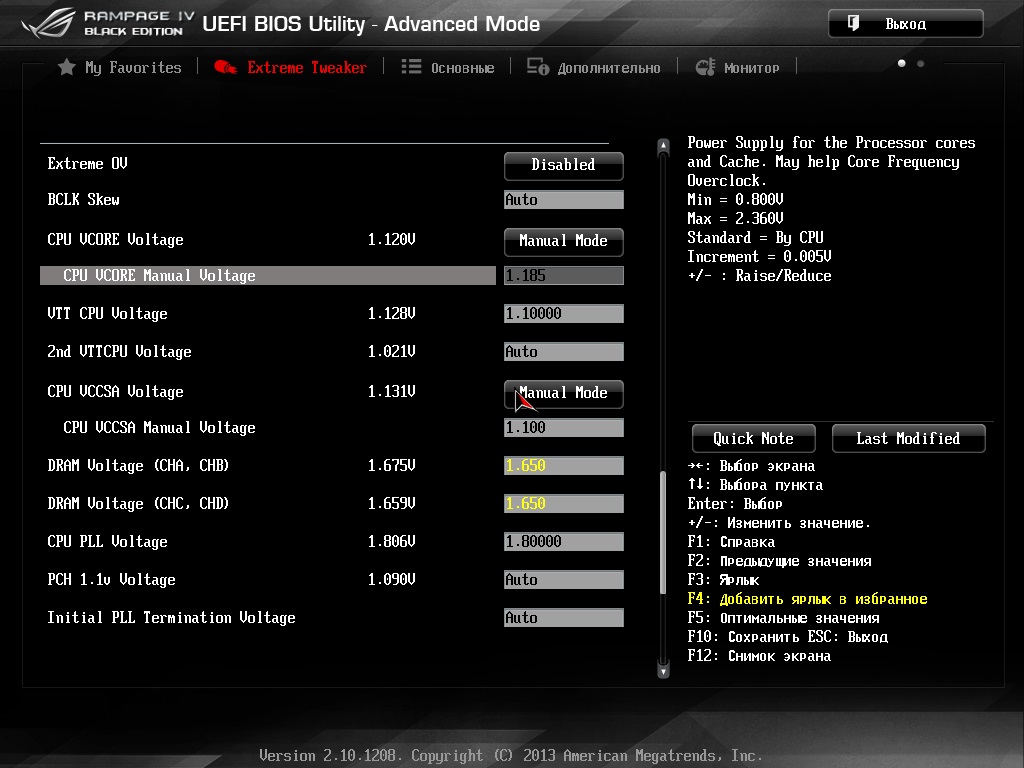This screenshot has height=768, width=1024.
Task: Open CPU VCCSA Voltage Manual Mode dropdown
Action: click(x=564, y=393)
